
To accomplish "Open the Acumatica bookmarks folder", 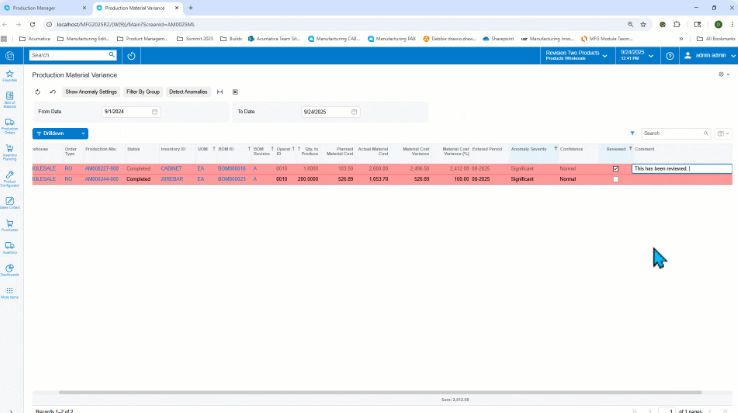I will [34, 39].
